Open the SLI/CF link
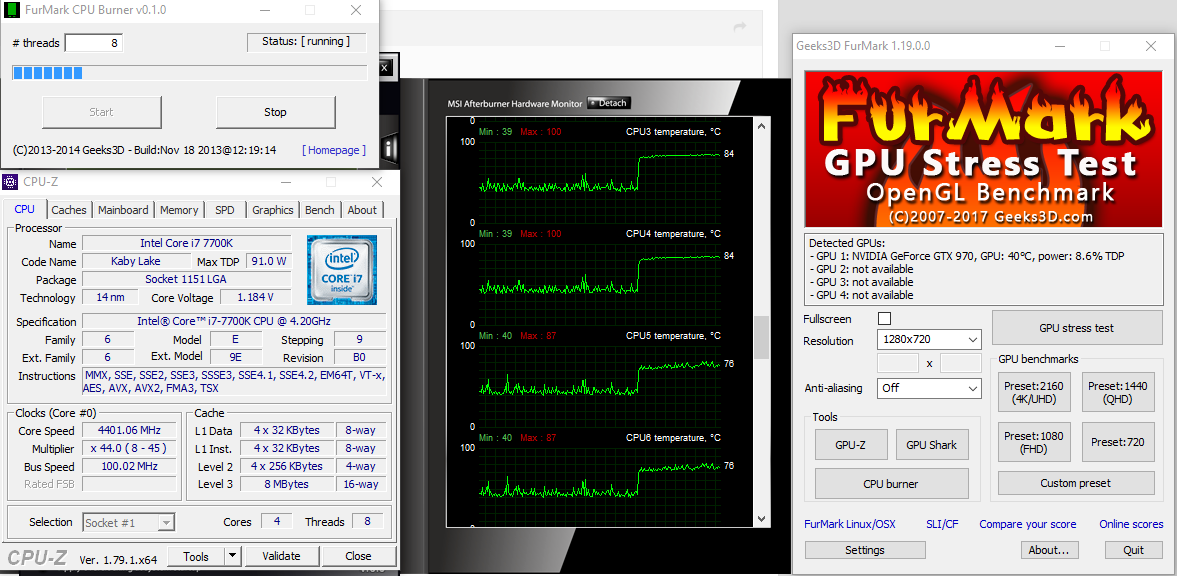The width and height of the screenshot is (1177, 576). [942, 524]
